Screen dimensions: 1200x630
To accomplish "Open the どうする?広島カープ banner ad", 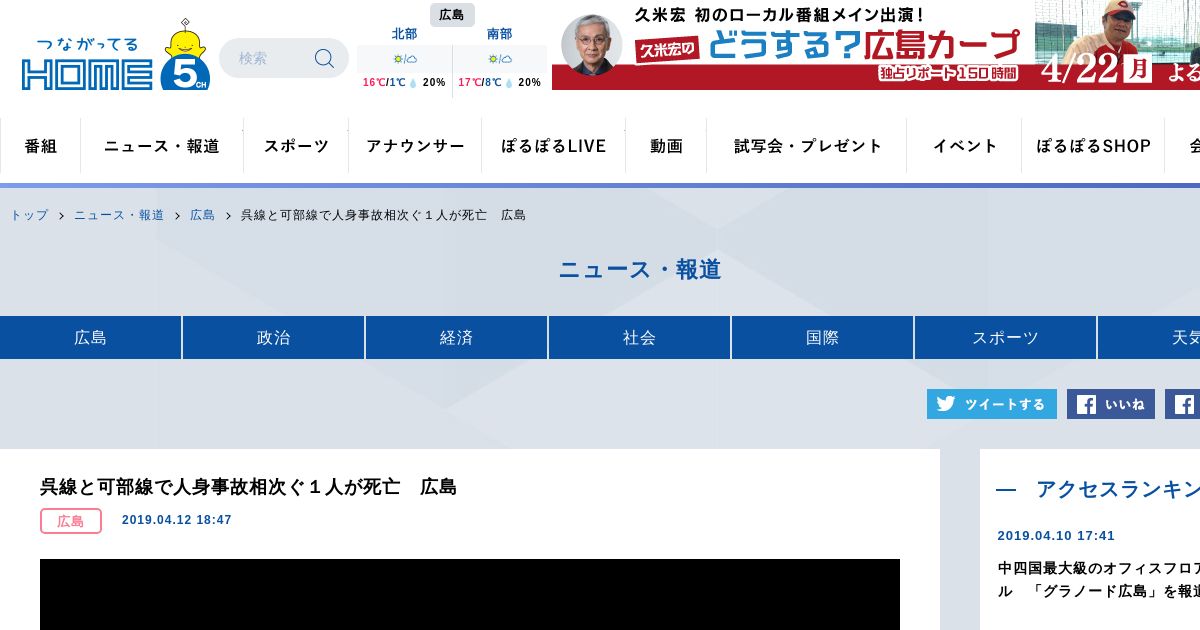I will tap(876, 45).
